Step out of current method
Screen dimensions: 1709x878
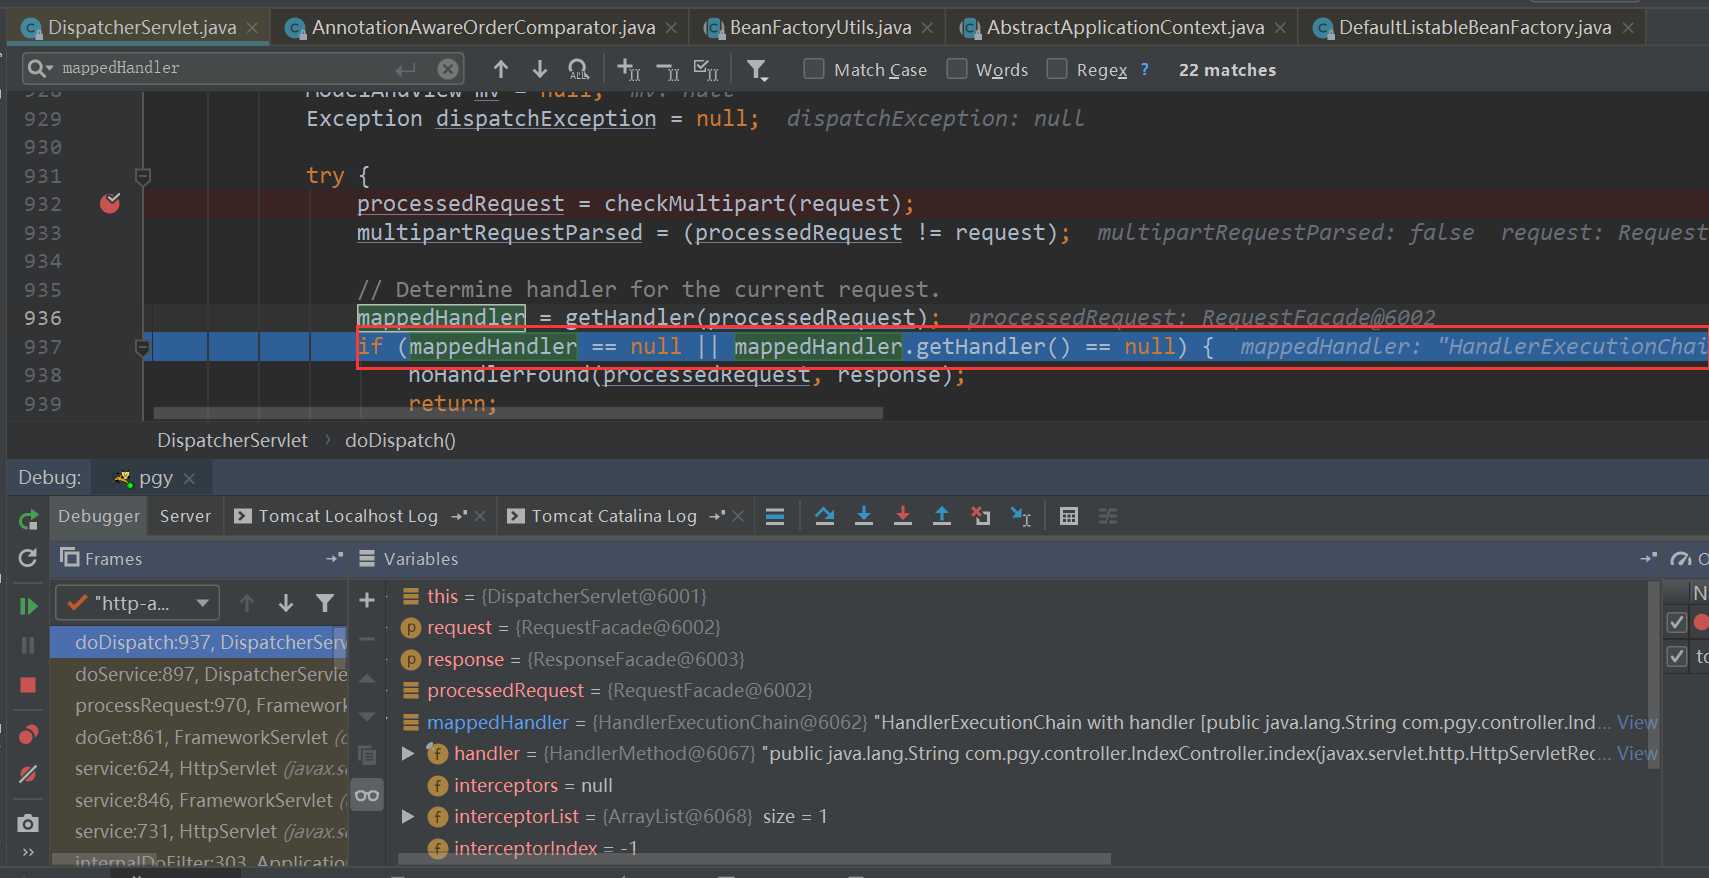[942, 516]
